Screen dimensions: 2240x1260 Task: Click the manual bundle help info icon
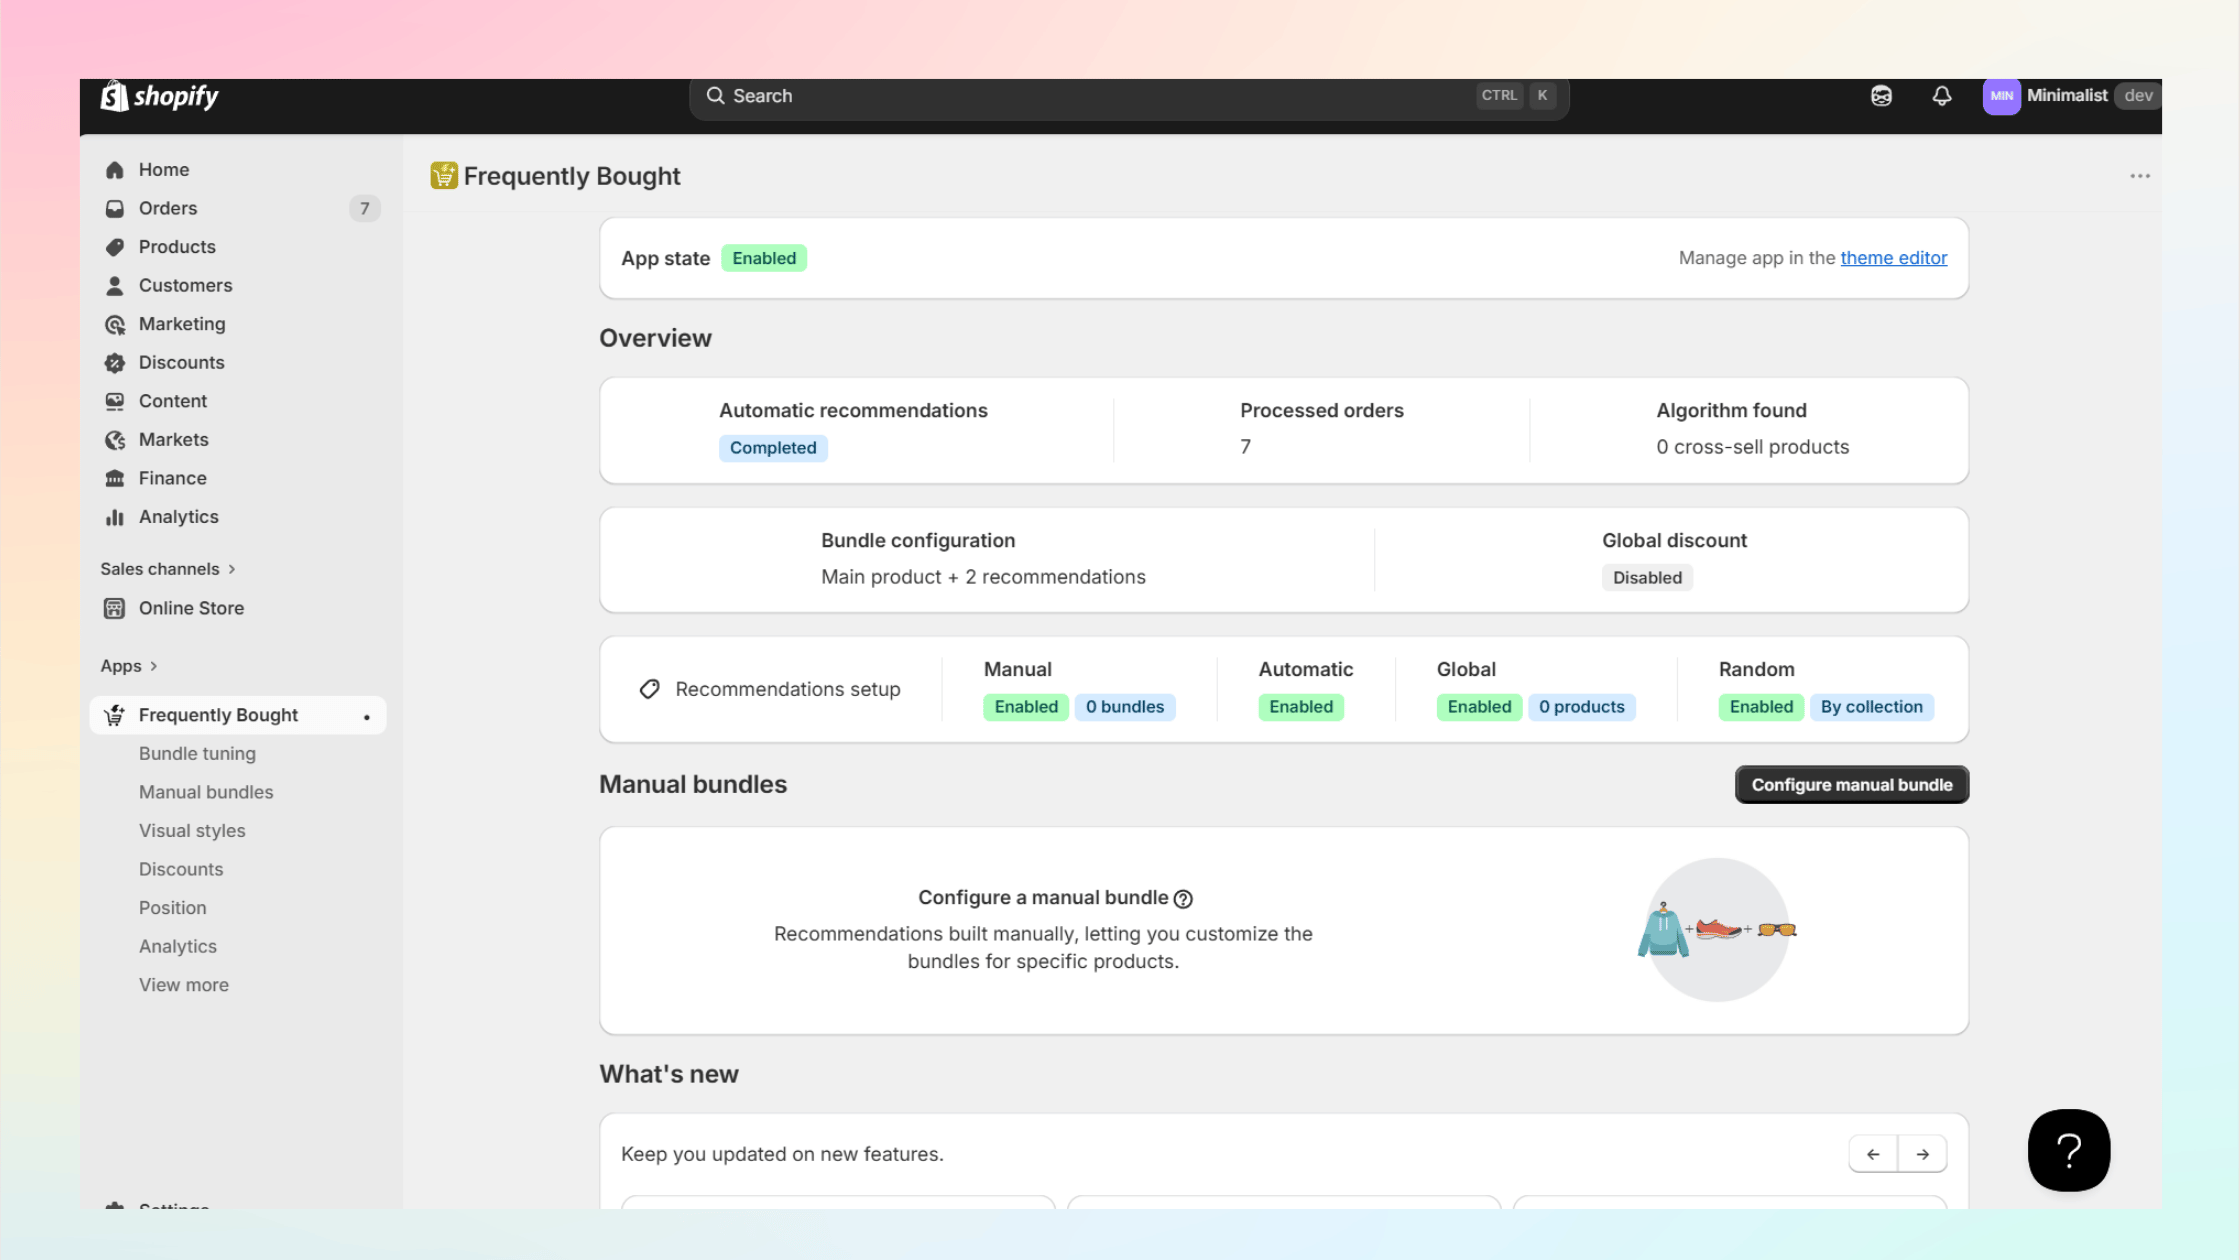(1183, 899)
